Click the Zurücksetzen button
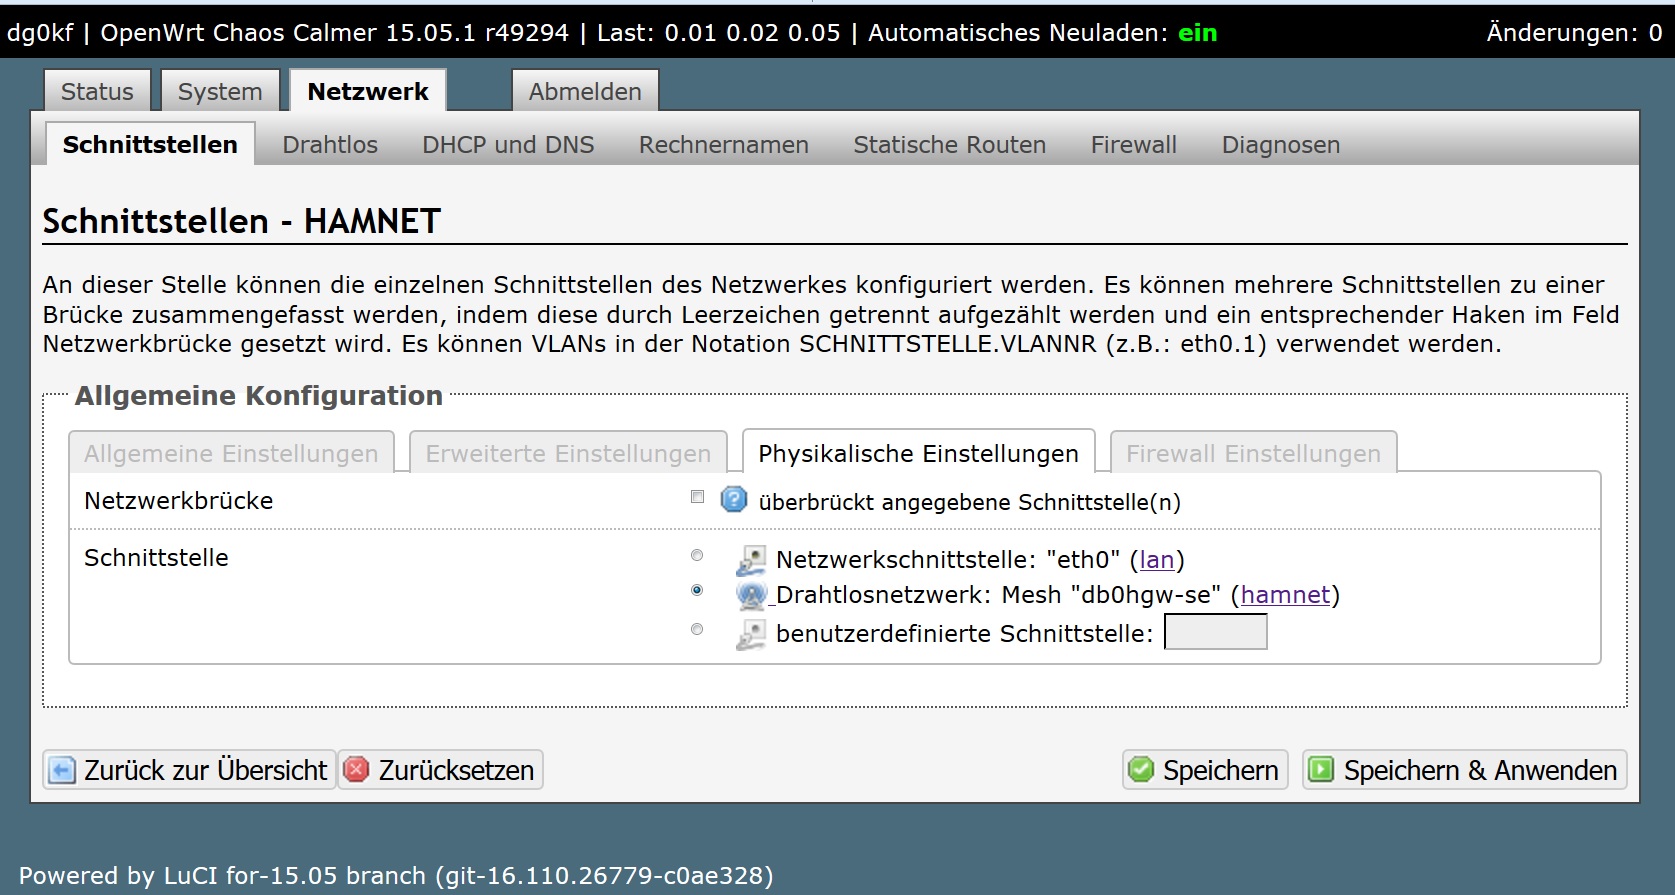1675x895 pixels. coord(440,770)
